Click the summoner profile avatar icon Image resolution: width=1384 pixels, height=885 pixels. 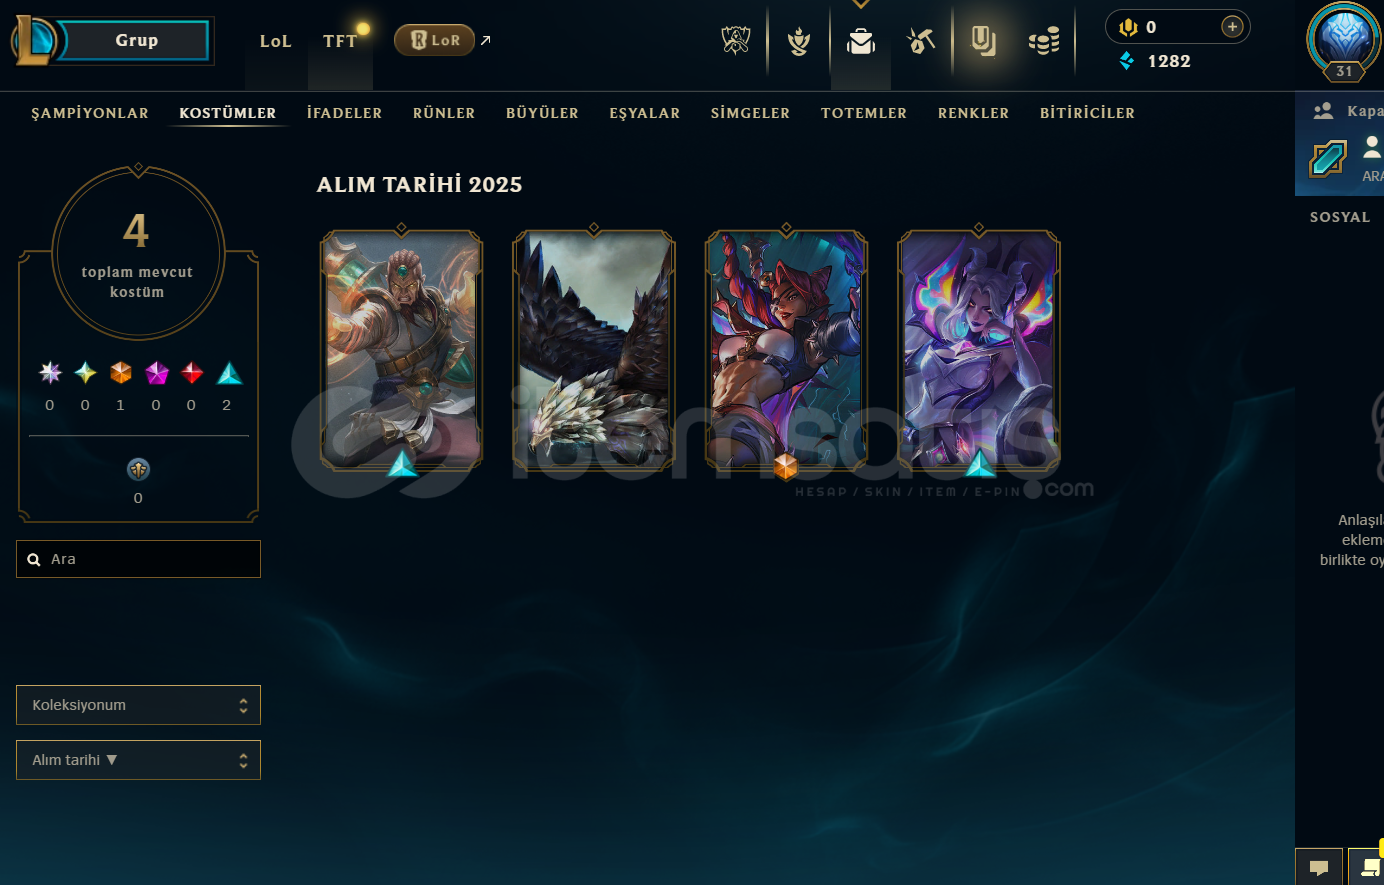1343,40
